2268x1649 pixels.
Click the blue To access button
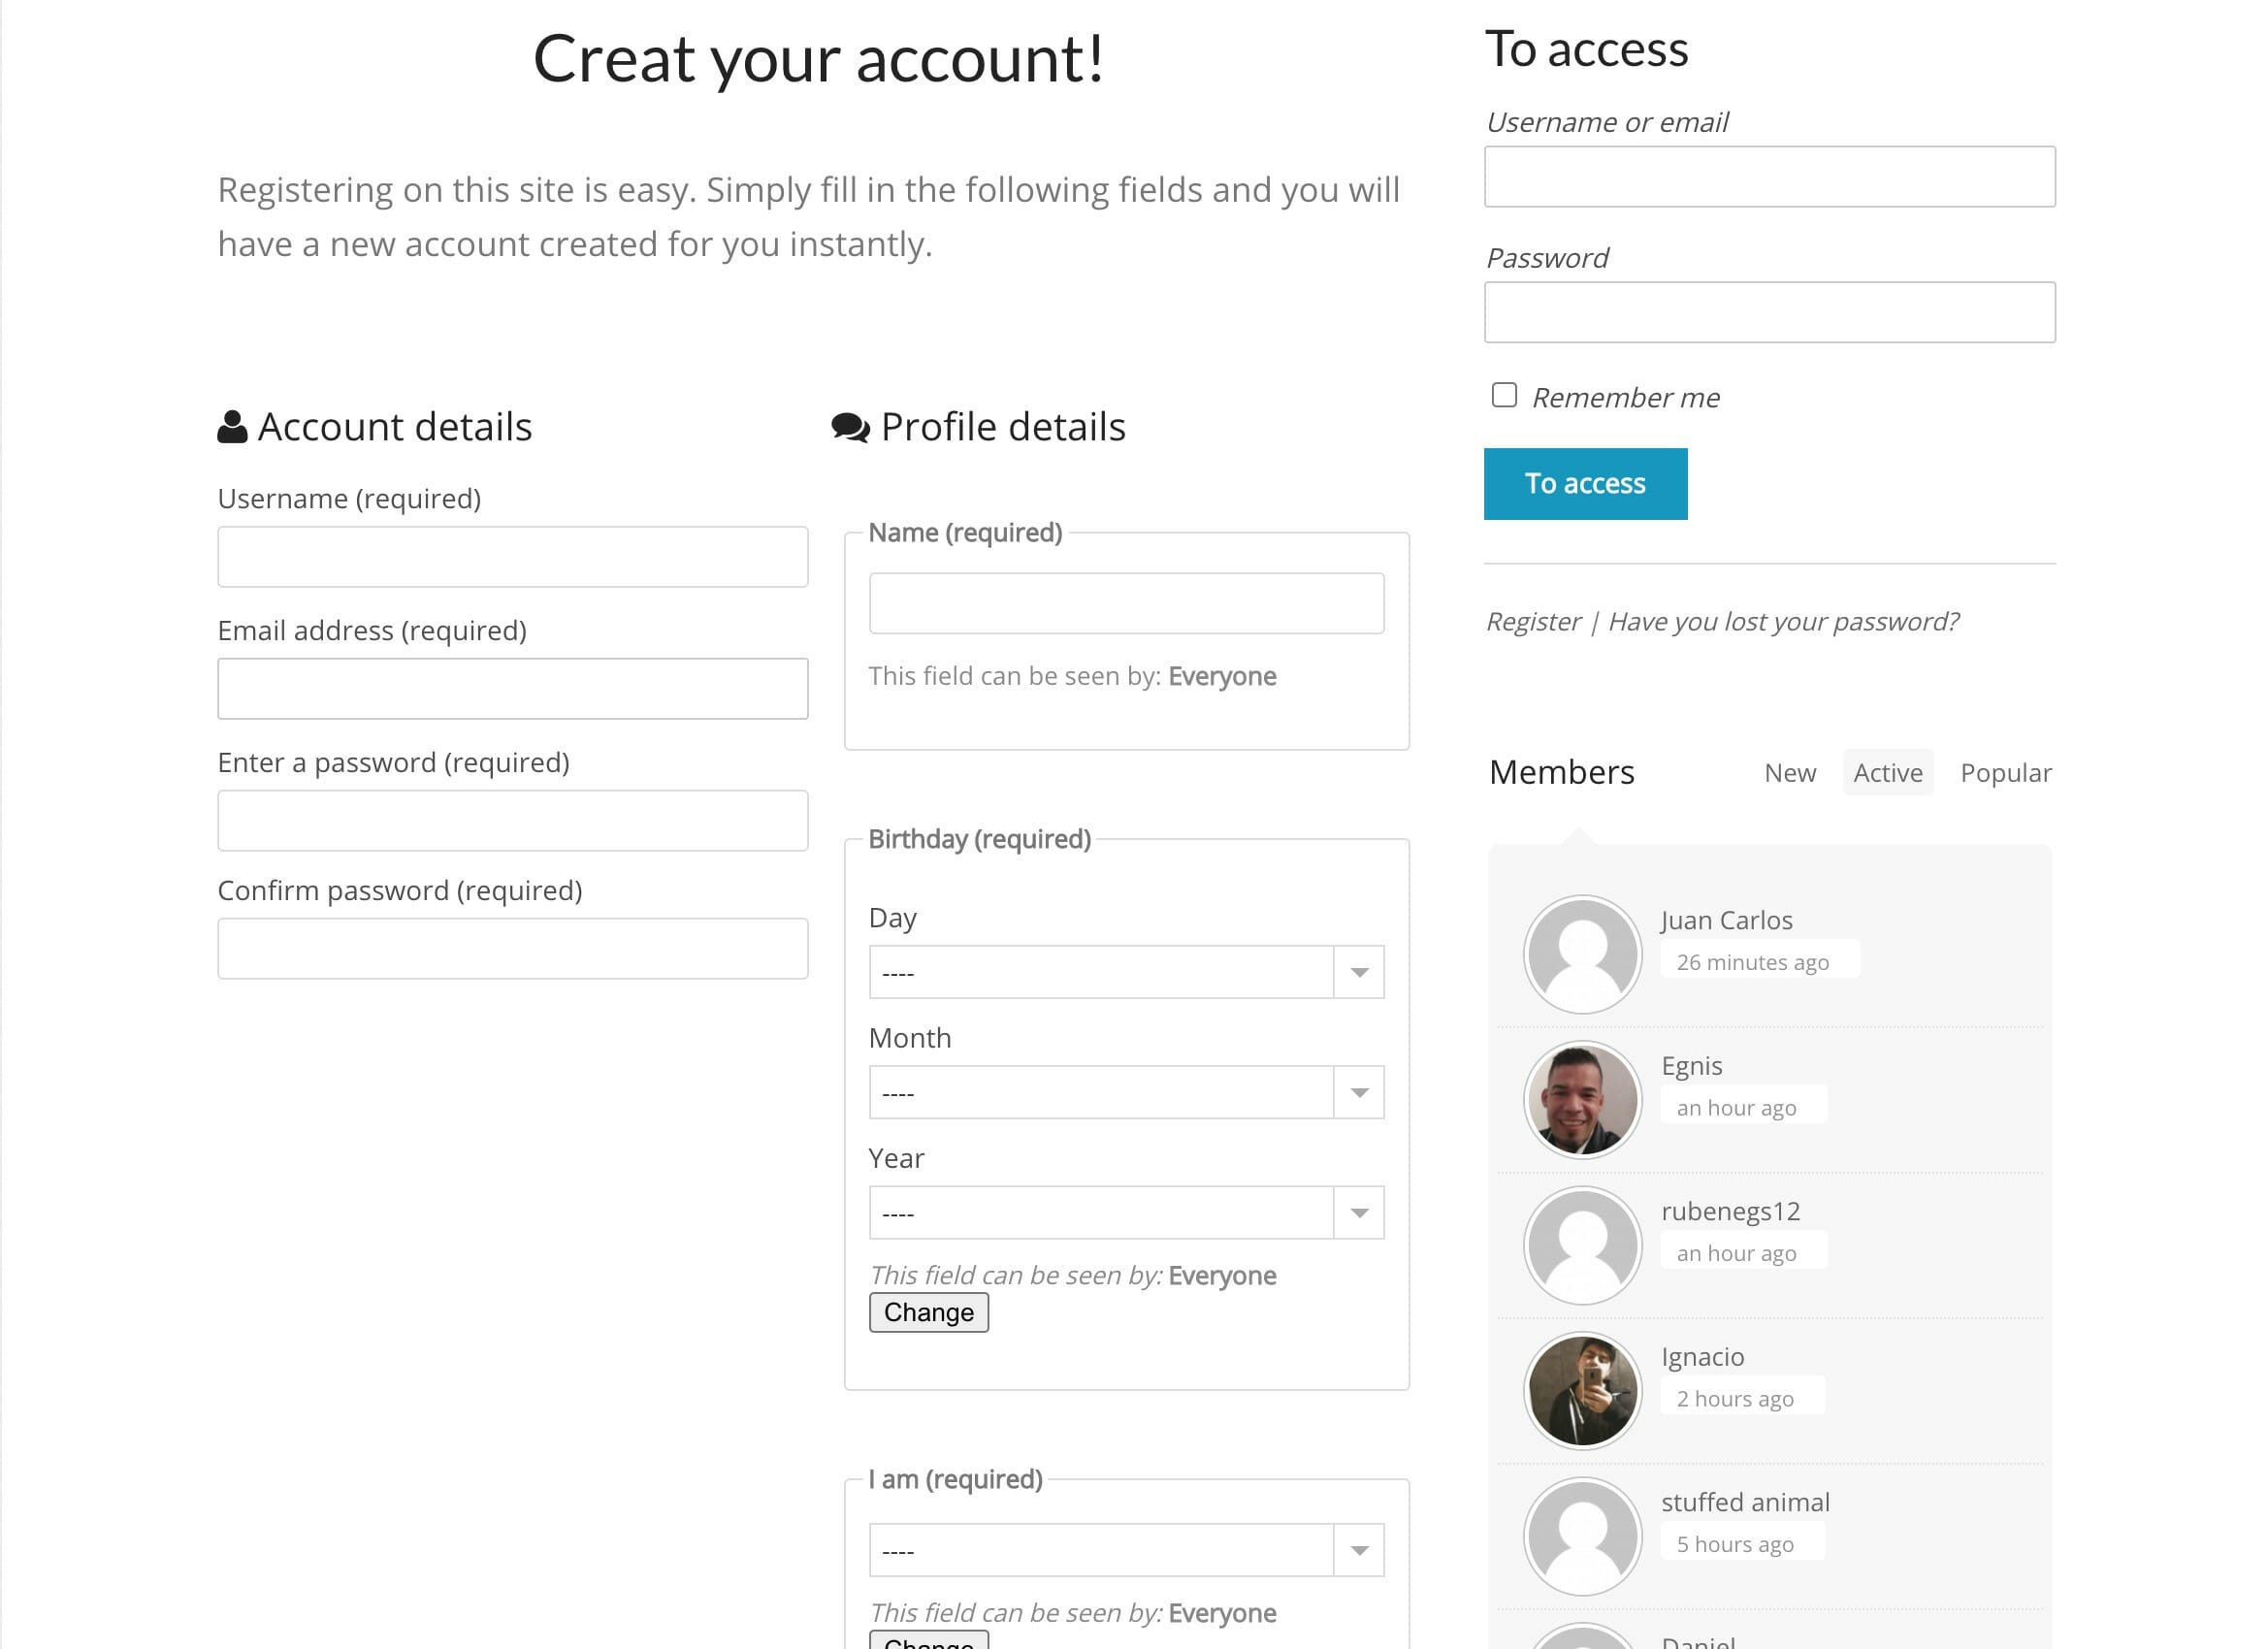(1585, 484)
